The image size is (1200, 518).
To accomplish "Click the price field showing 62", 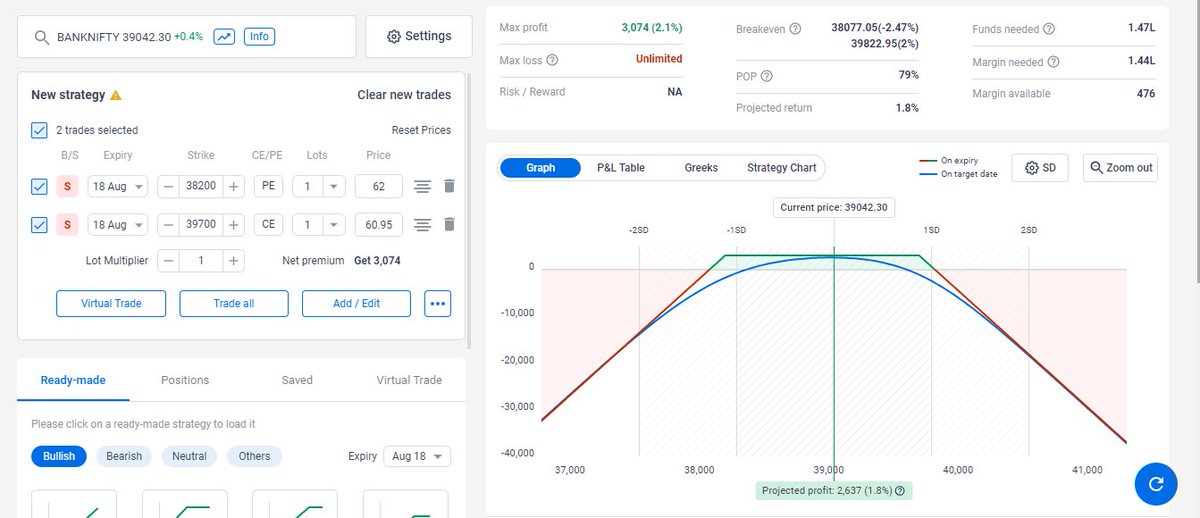I will (x=378, y=186).
